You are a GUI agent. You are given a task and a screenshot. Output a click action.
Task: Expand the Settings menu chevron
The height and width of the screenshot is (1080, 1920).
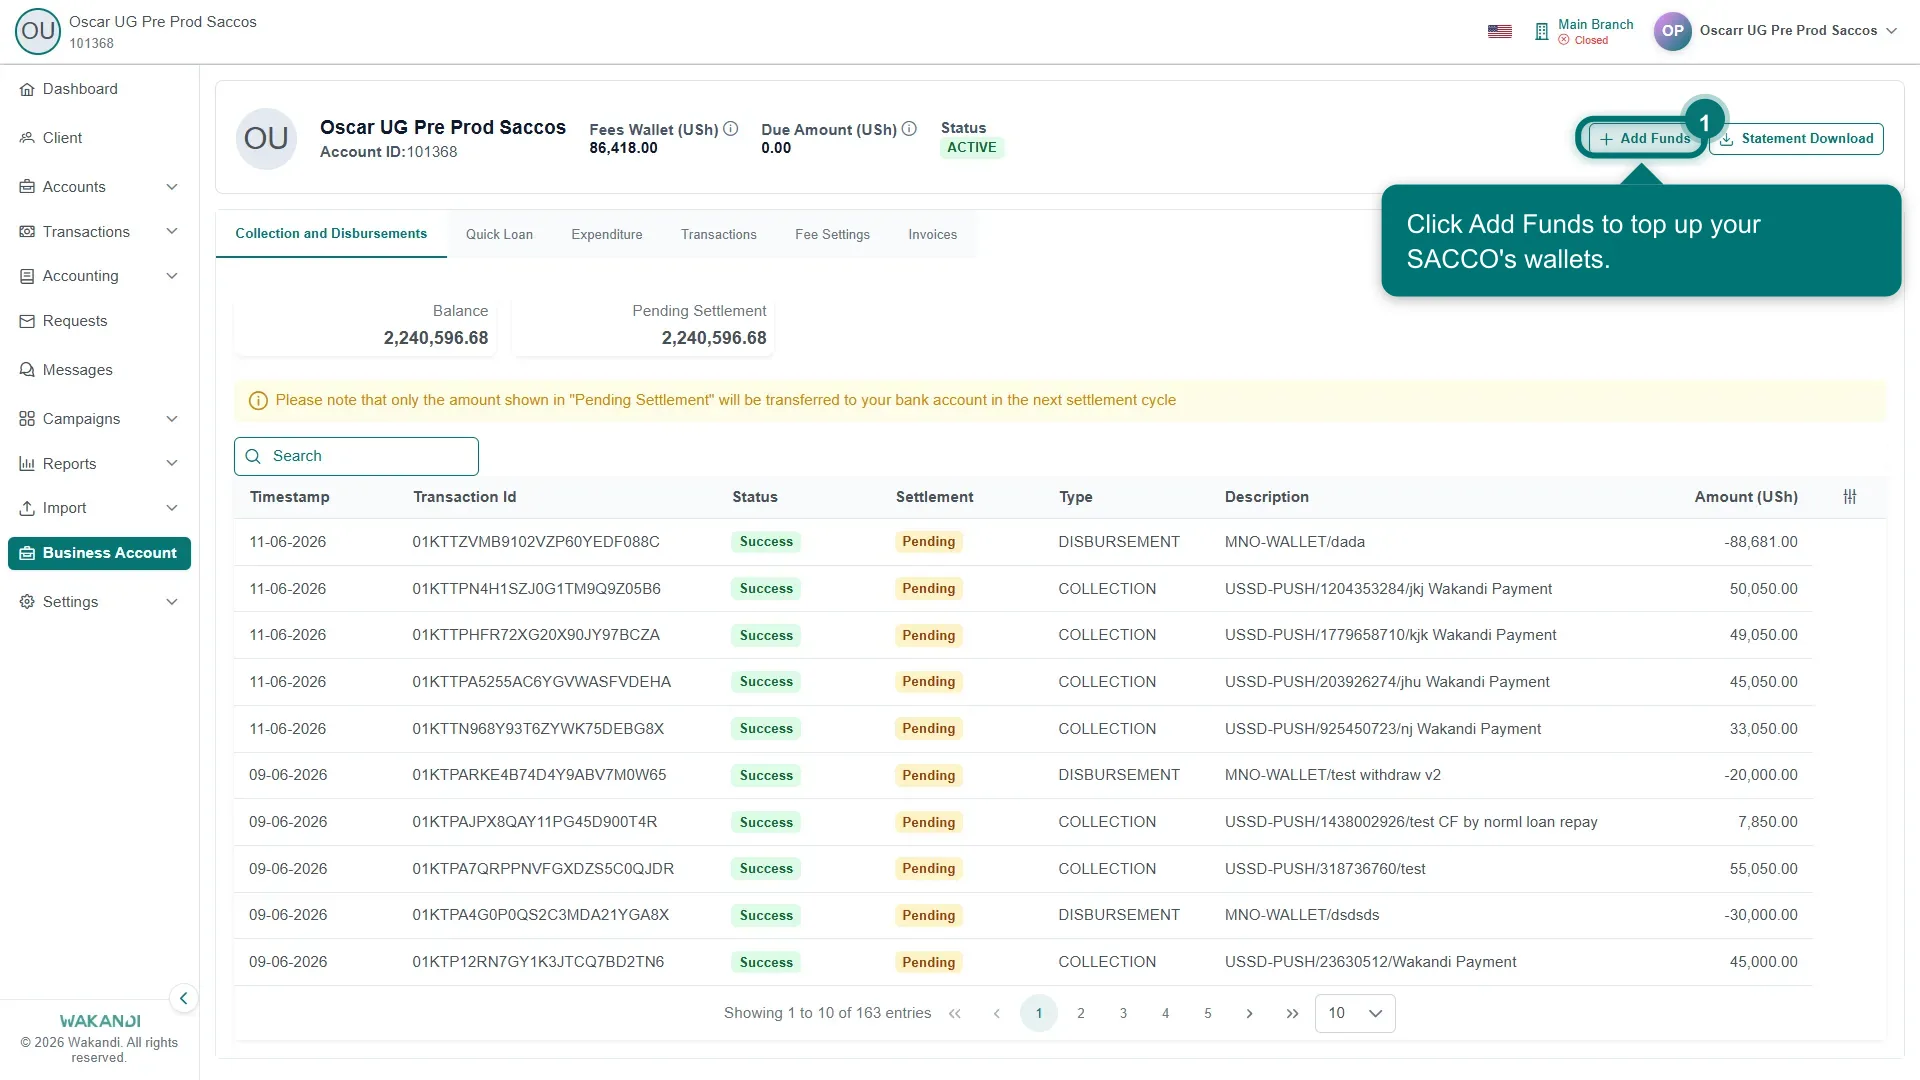pyautogui.click(x=172, y=602)
